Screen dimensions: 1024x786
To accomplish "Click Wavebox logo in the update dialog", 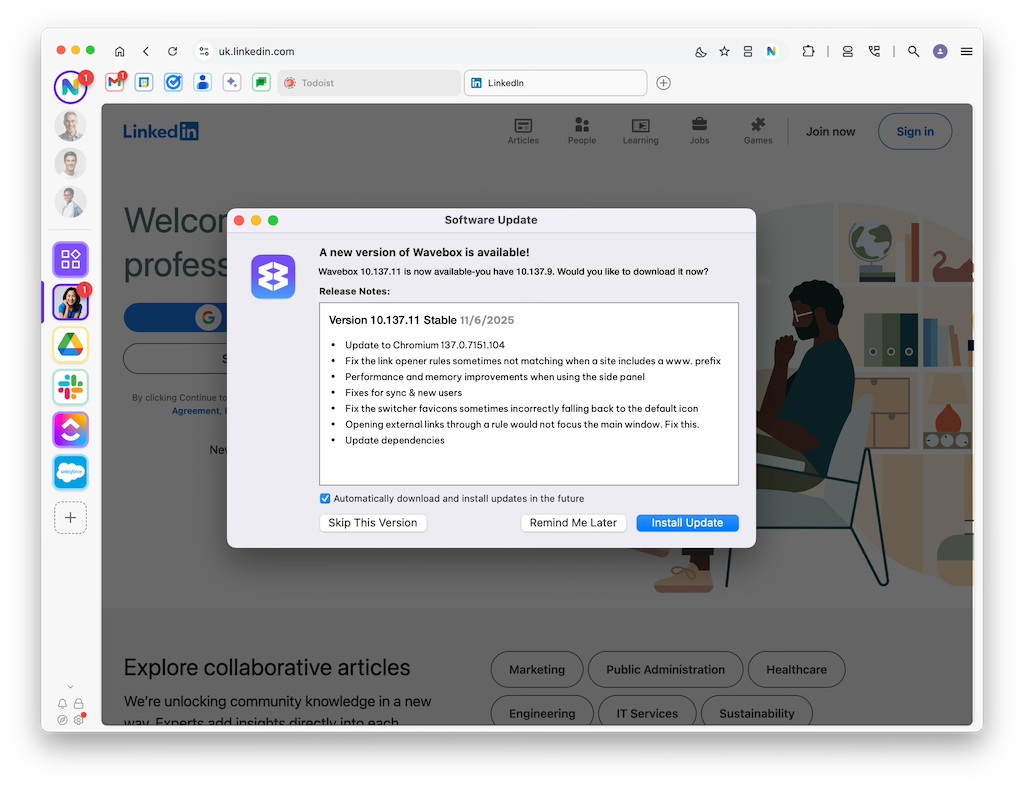I will click(x=273, y=277).
